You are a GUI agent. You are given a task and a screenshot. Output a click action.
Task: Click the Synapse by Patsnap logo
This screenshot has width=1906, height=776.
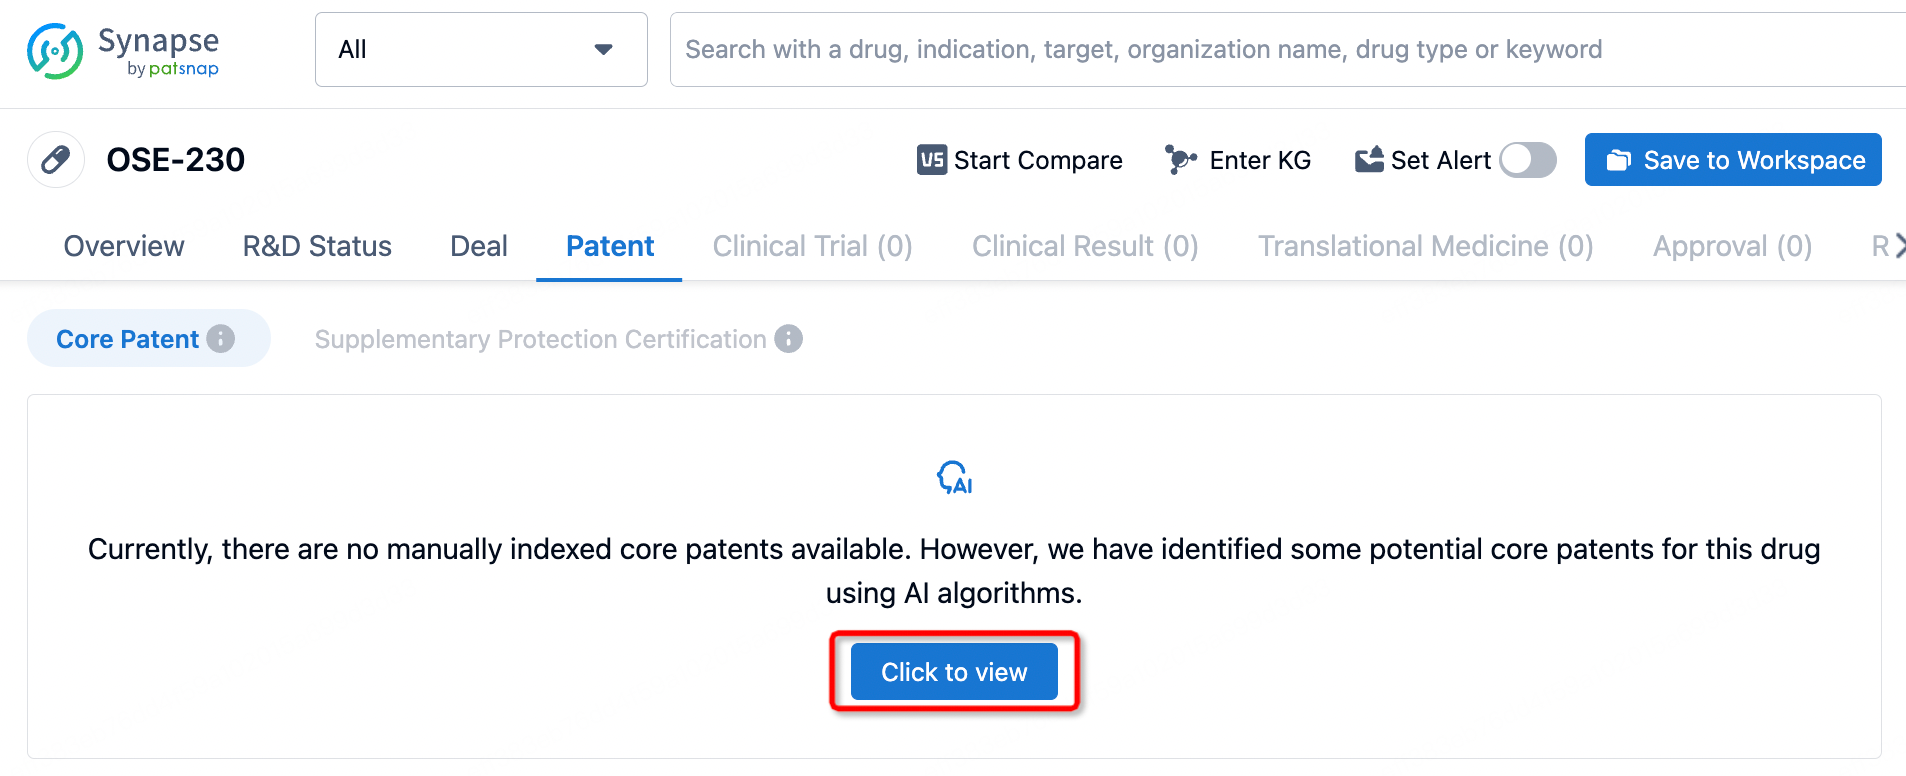tap(123, 51)
